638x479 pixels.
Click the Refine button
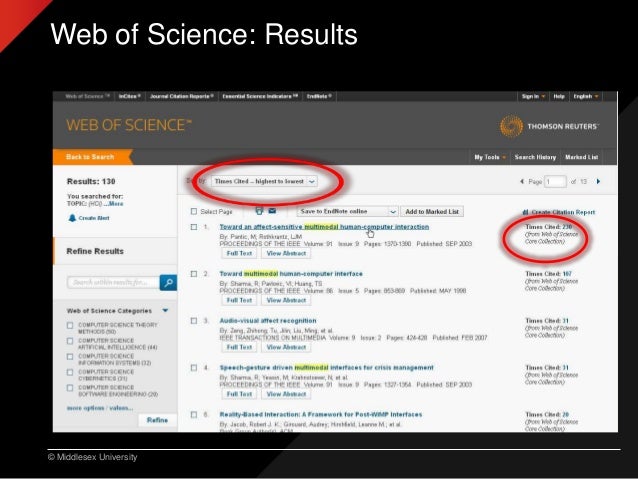pos(157,420)
